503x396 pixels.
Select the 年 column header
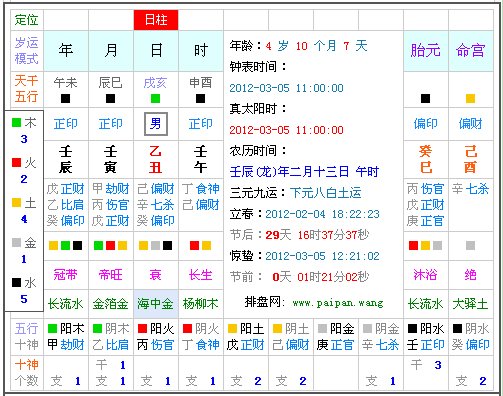[66, 51]
